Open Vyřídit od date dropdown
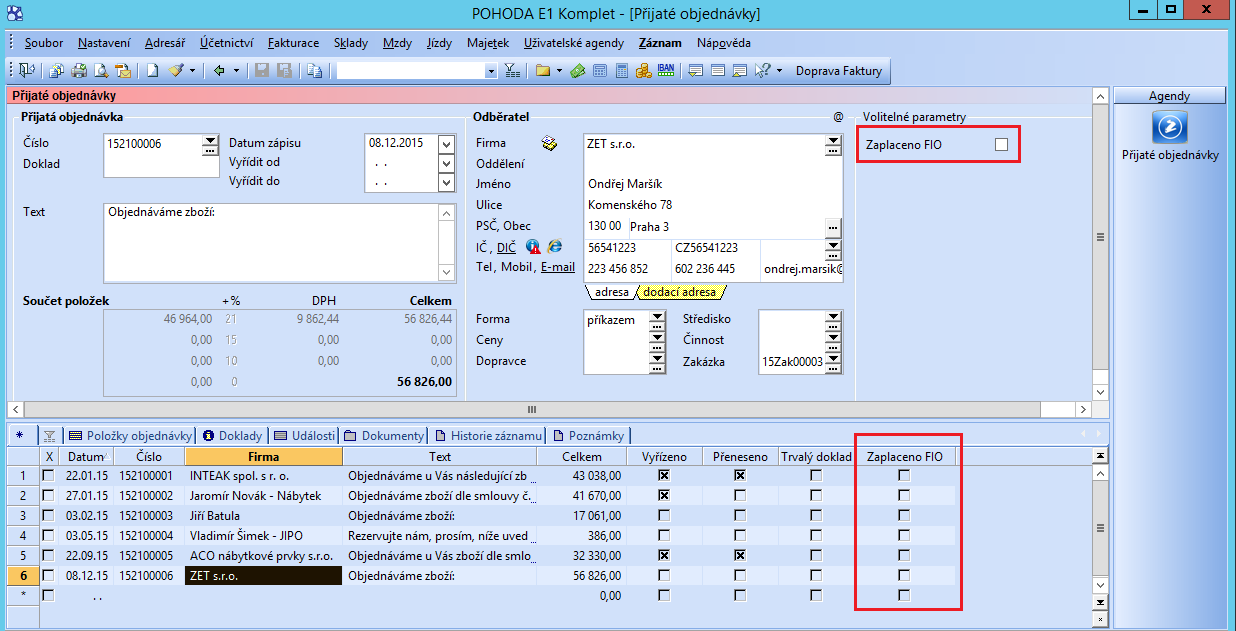Screen dimensions: 1236x631 (x=446, y=163)
